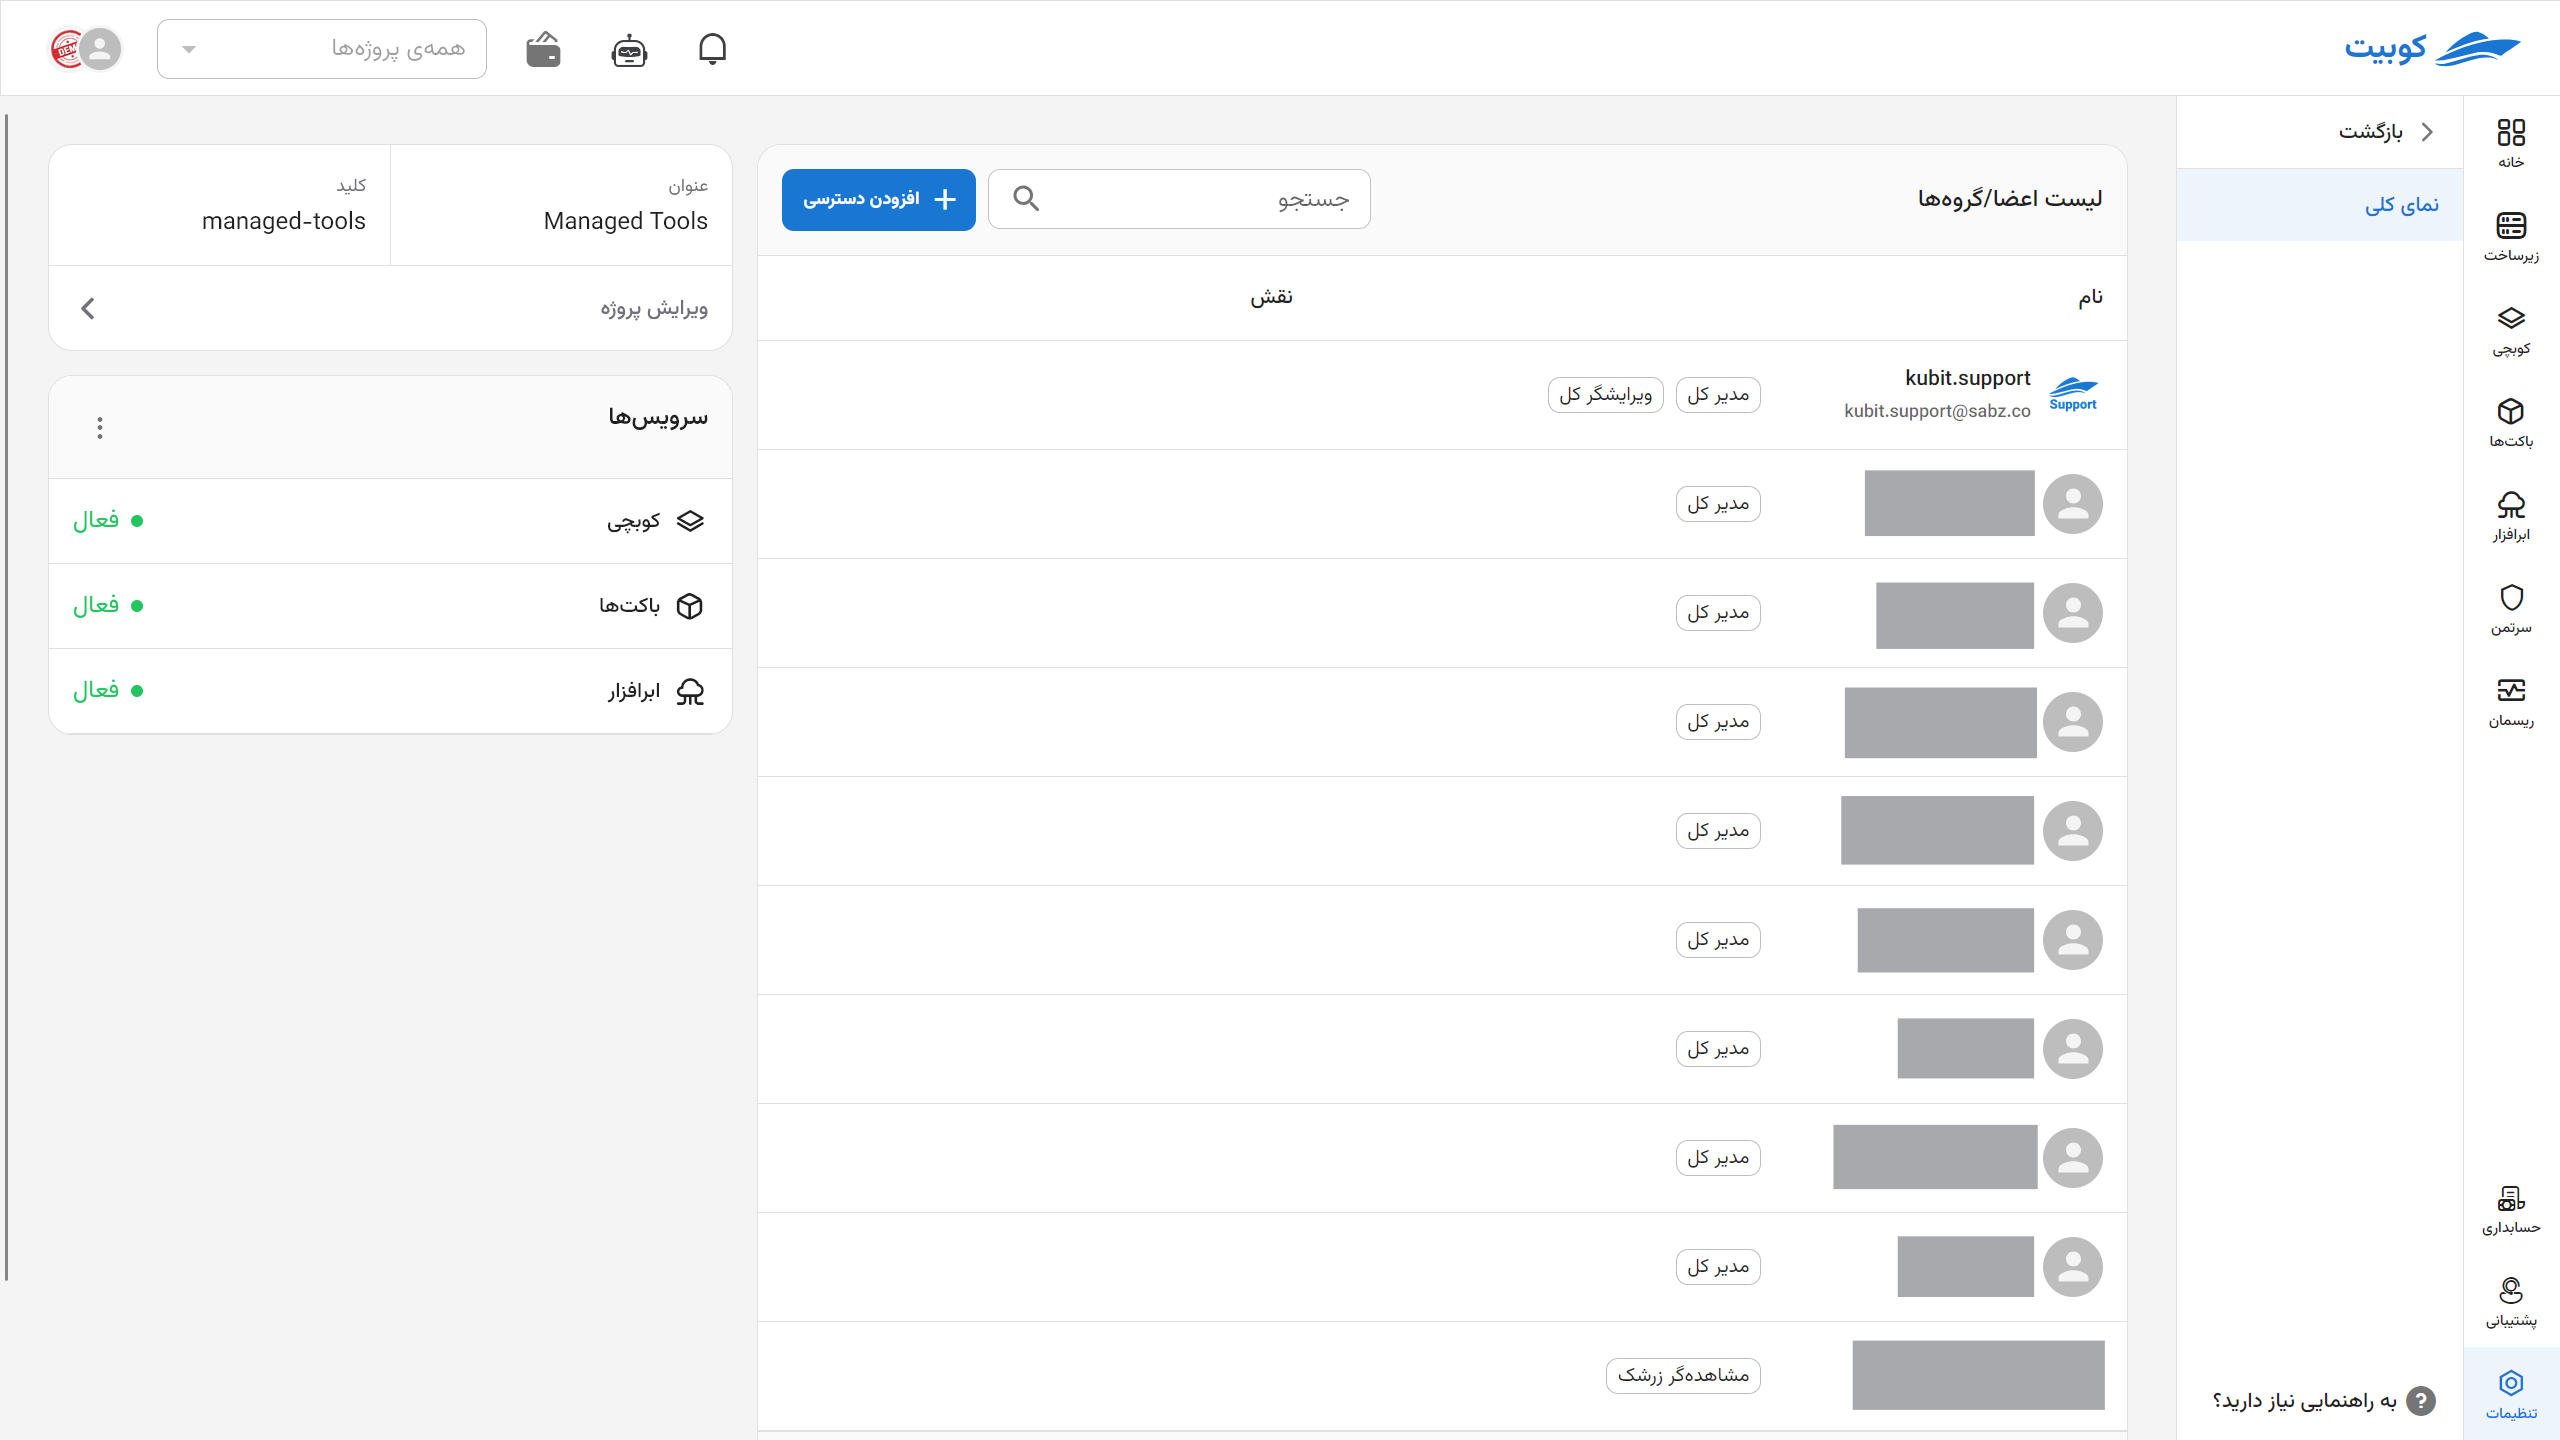Click ویرایشگر کل role badge

tap(1605, 394)
